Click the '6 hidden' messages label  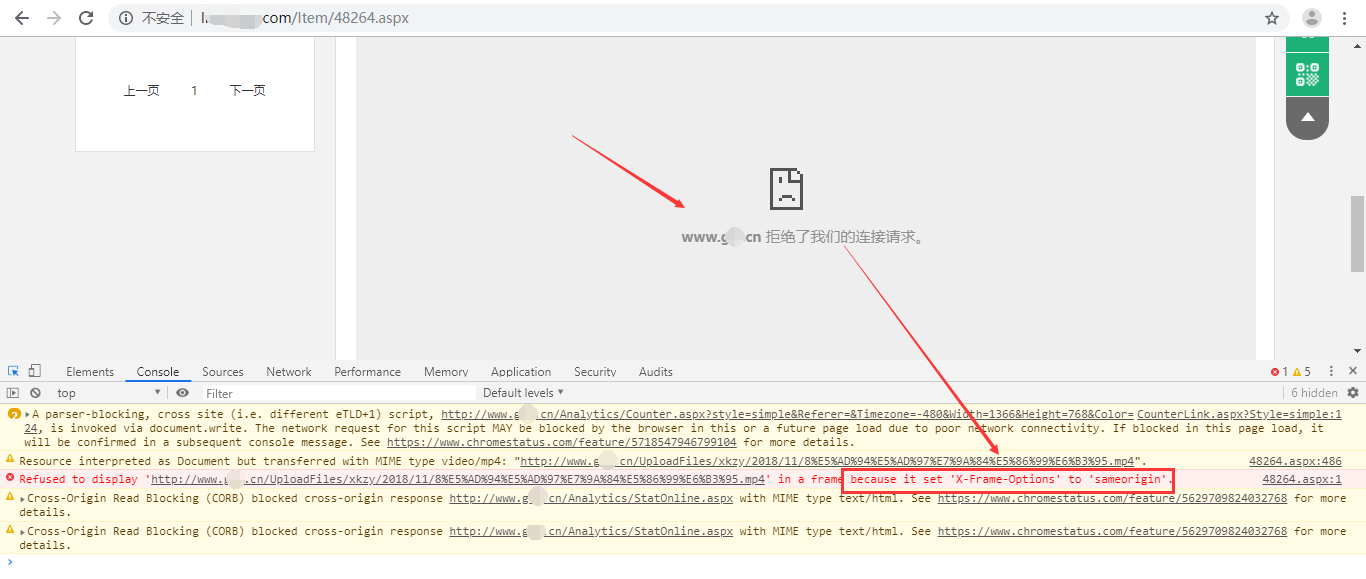point(1314,393)
